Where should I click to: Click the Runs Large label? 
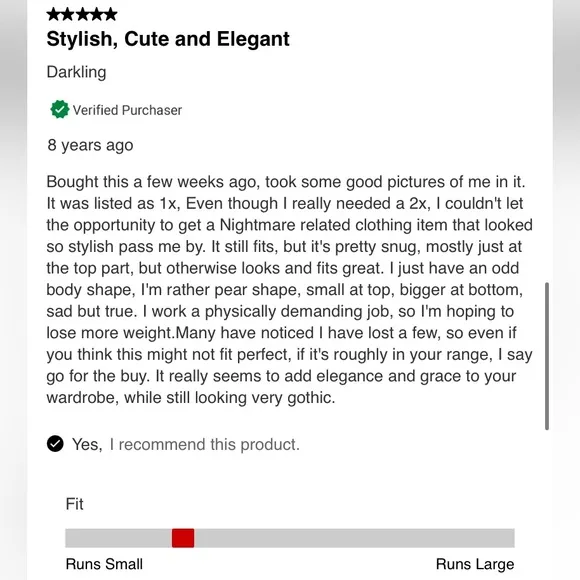click(x=475, y=564)
